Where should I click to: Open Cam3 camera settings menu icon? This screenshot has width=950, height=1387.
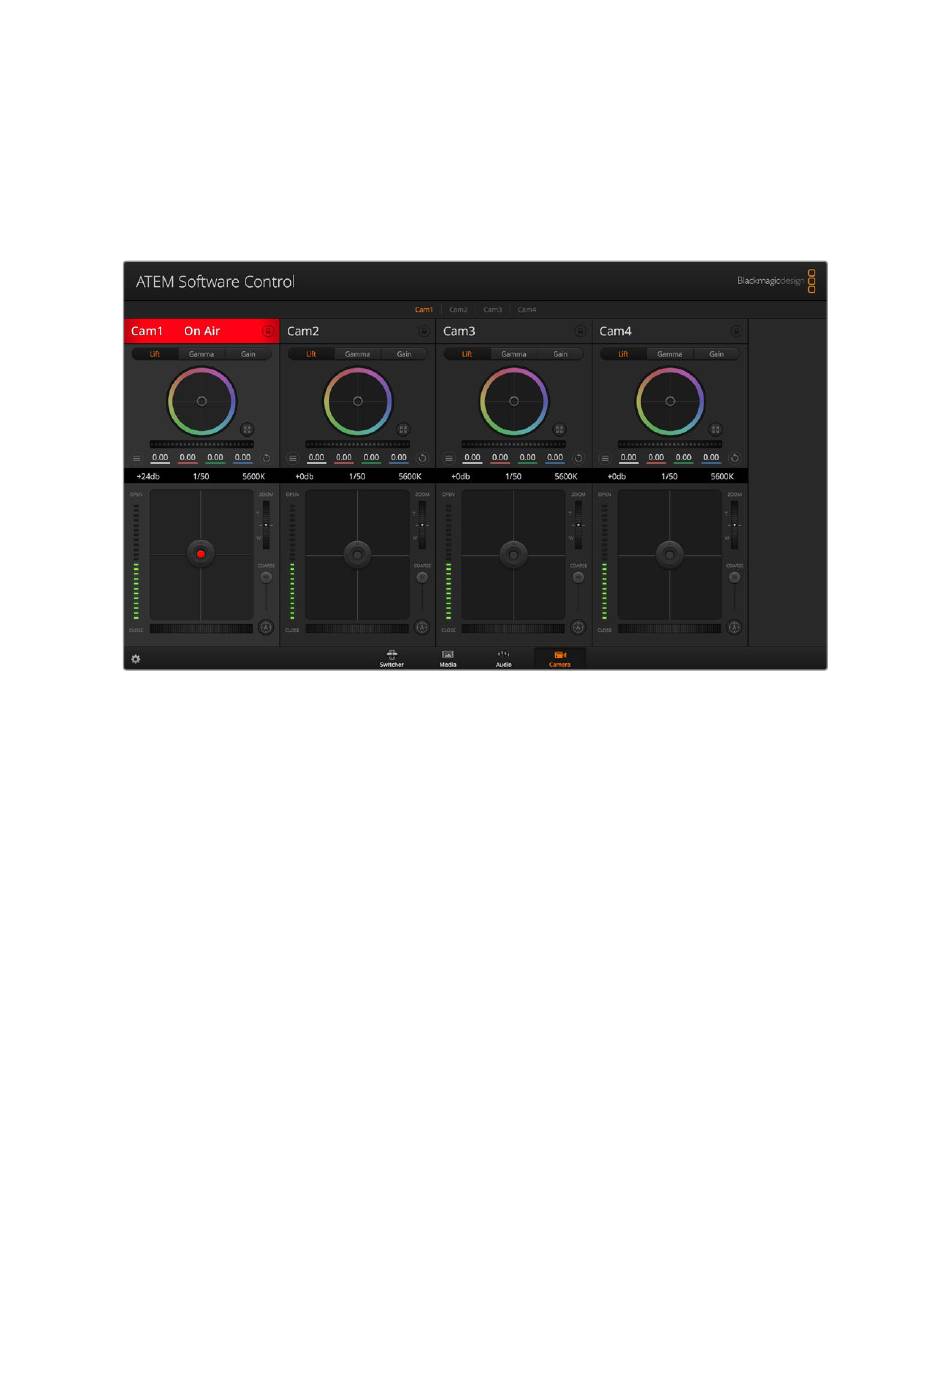(449, 459)
